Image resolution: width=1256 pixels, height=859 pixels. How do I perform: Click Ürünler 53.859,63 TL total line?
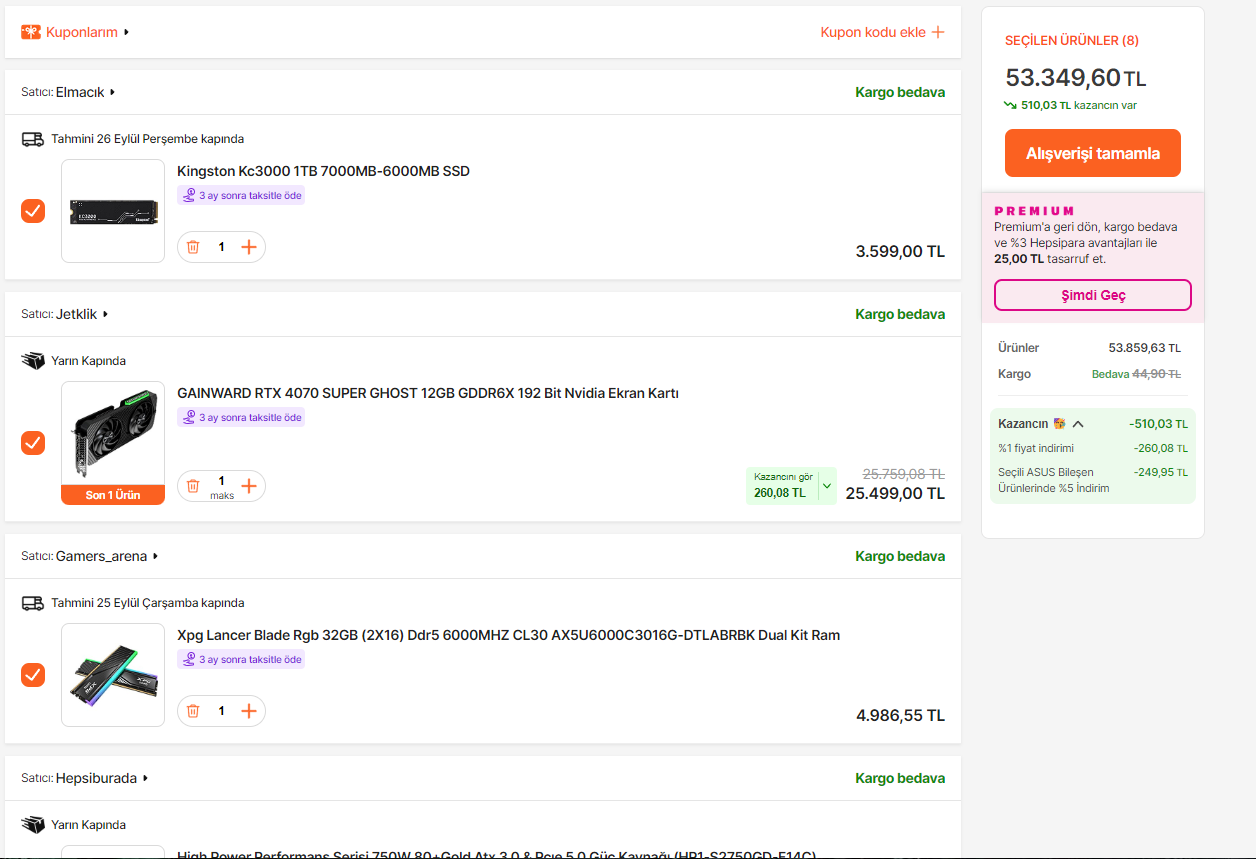pyautogui.click(x=1089, y=348)
